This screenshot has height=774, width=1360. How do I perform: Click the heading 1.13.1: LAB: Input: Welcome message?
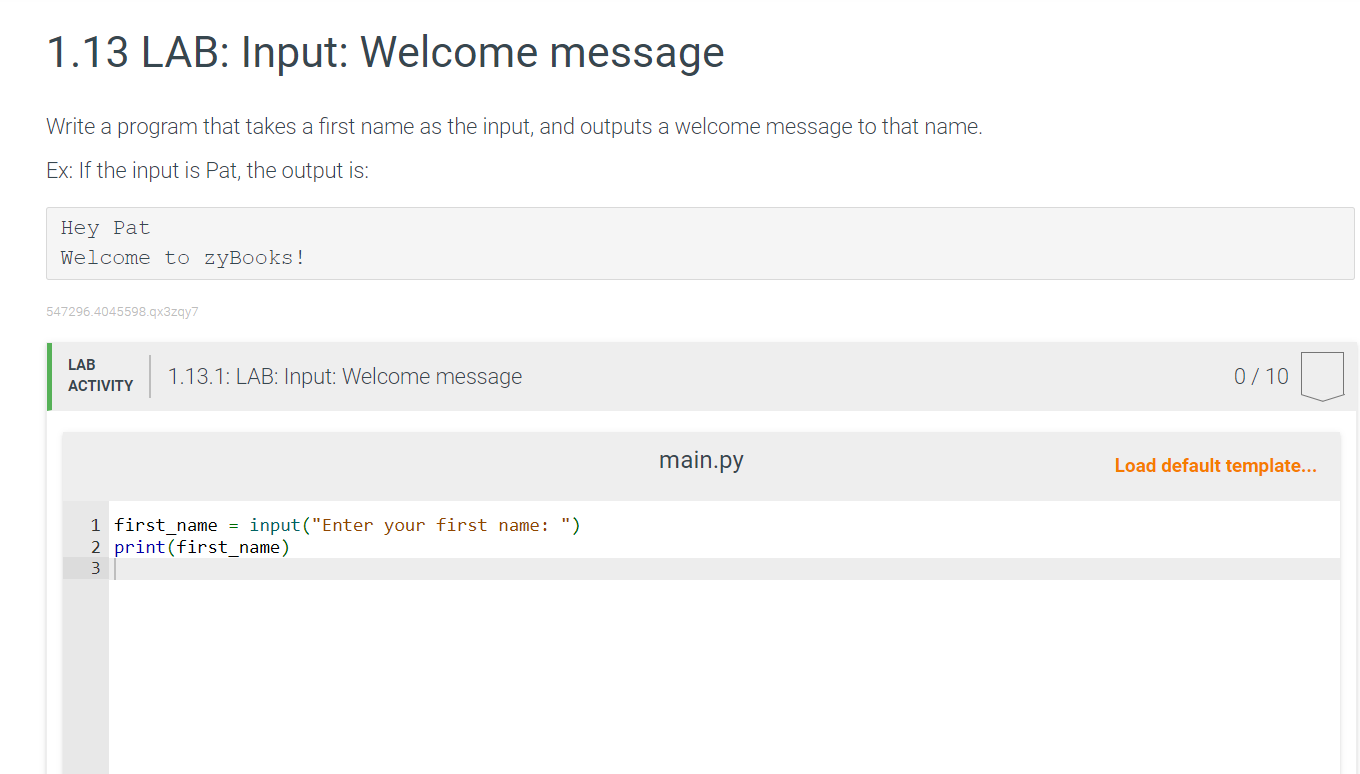[x=344, y=376]
